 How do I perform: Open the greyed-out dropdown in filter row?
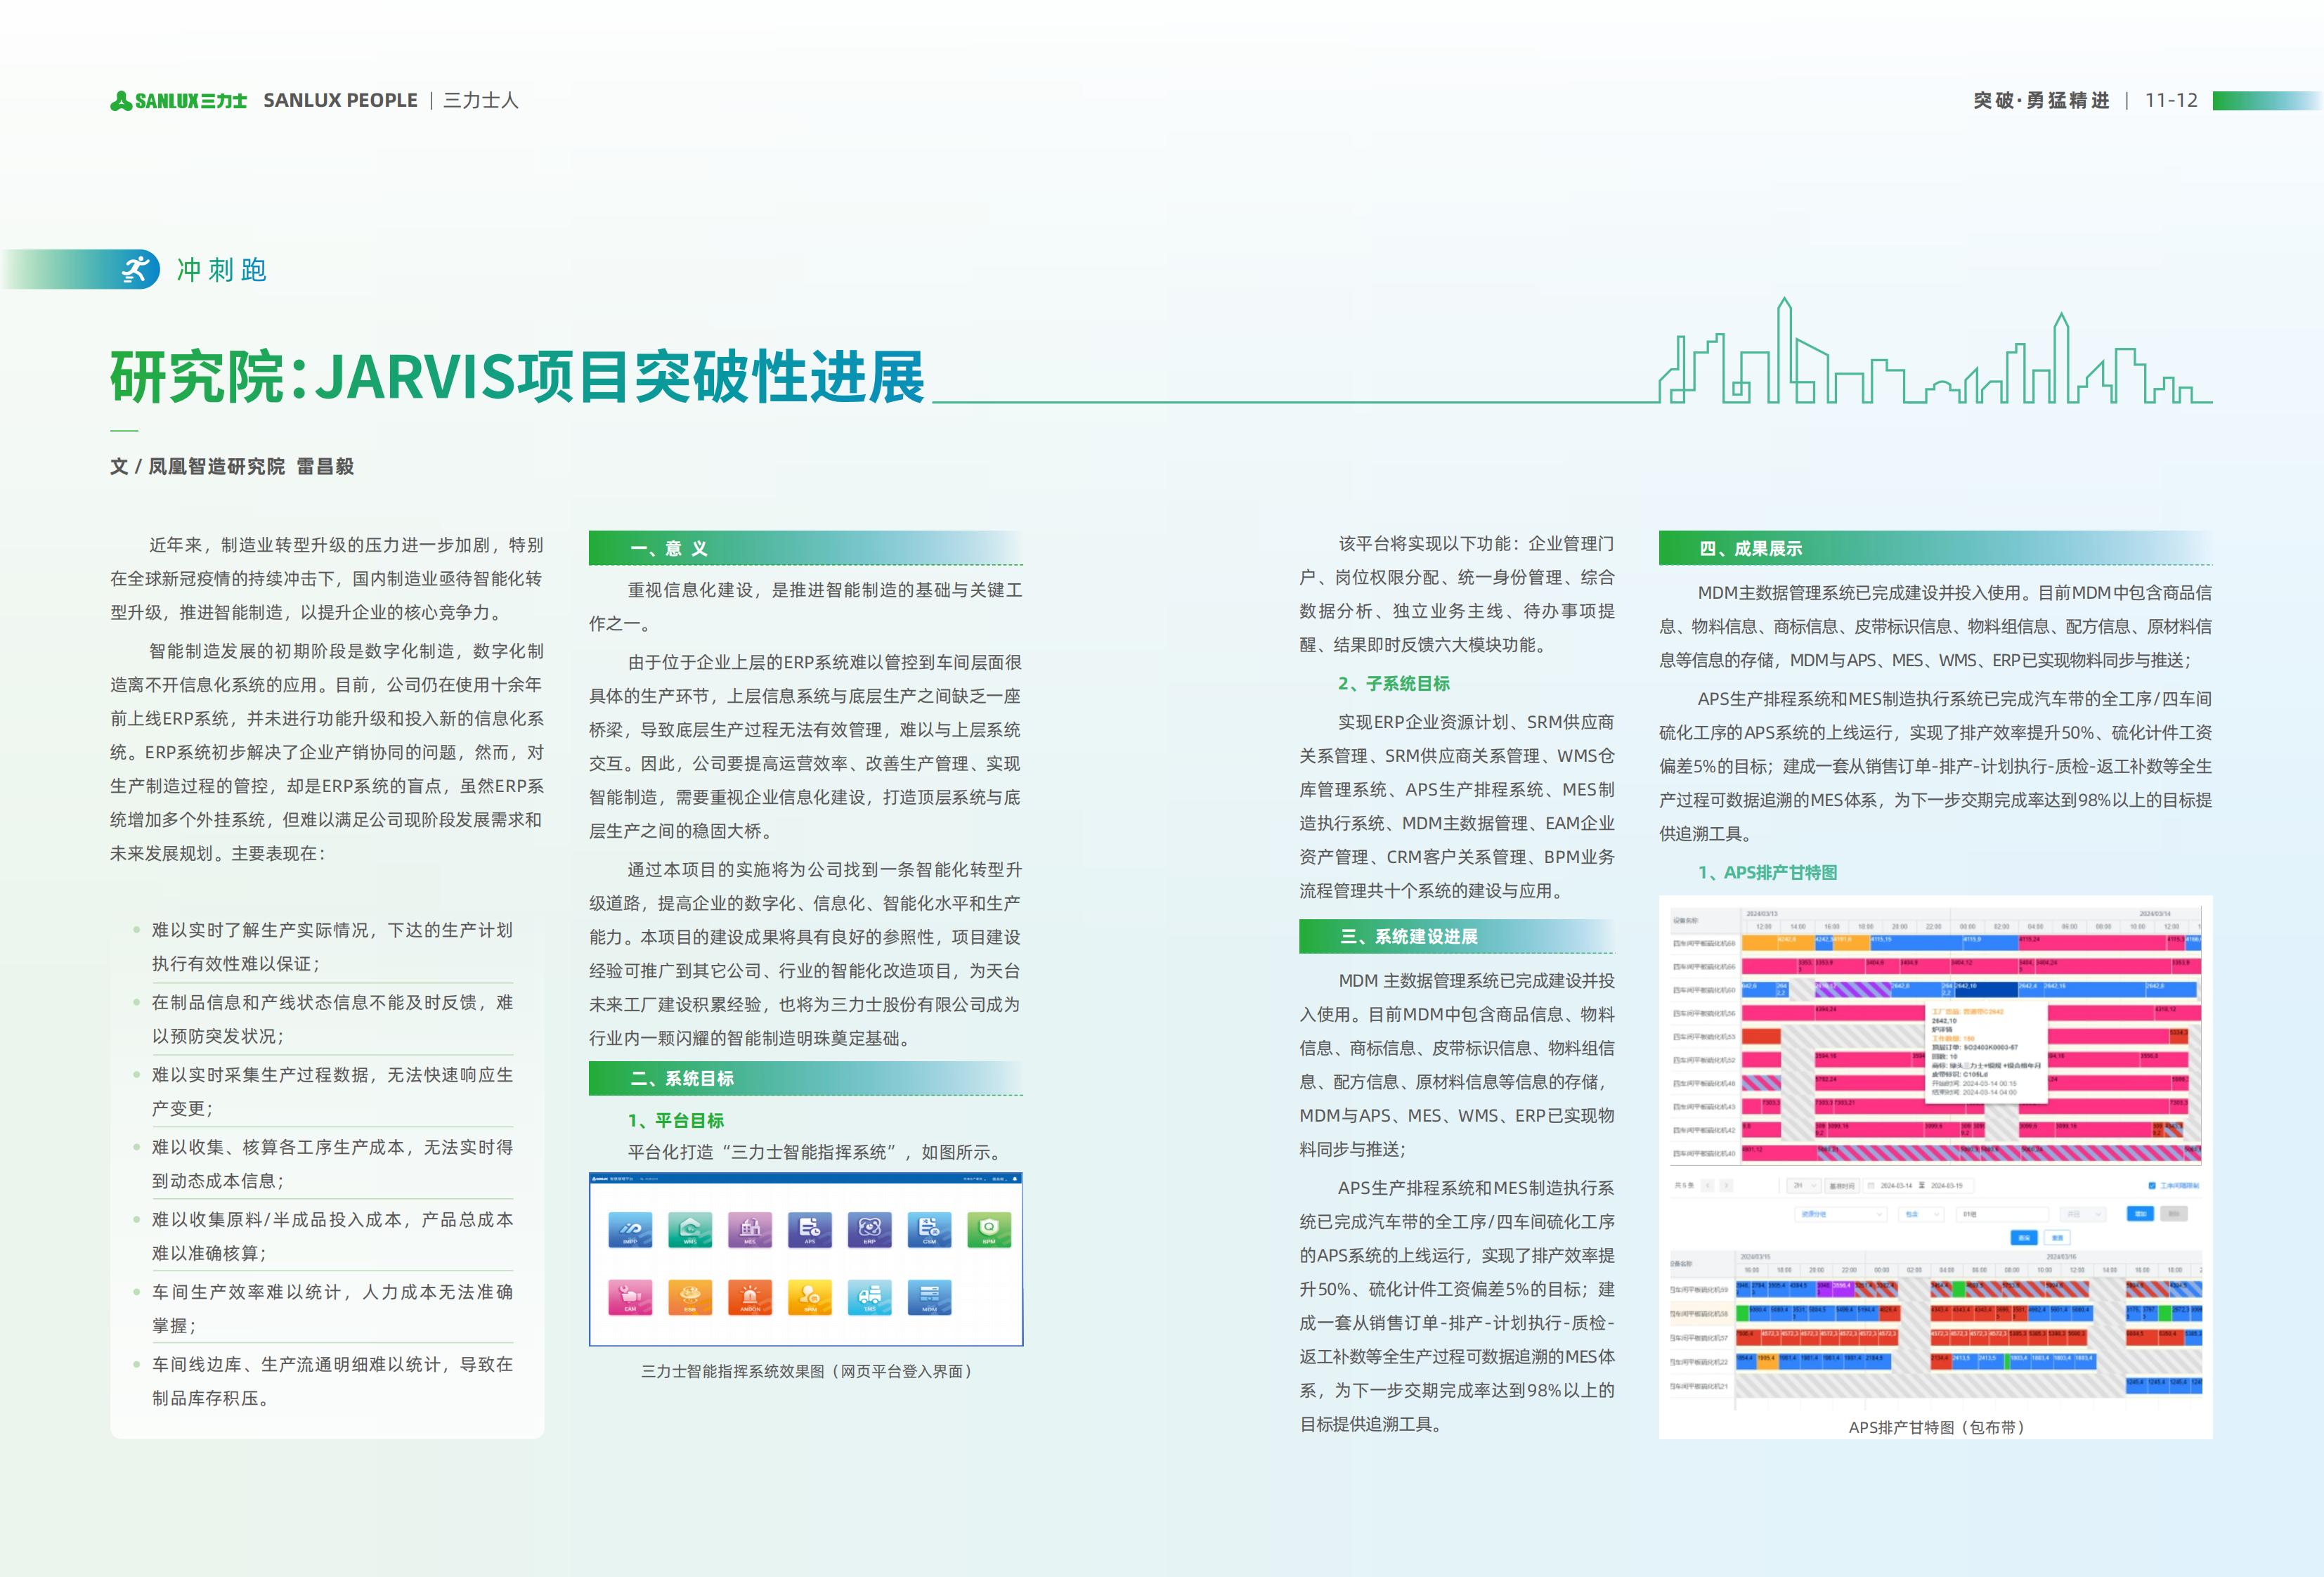coord(2083,1215)
